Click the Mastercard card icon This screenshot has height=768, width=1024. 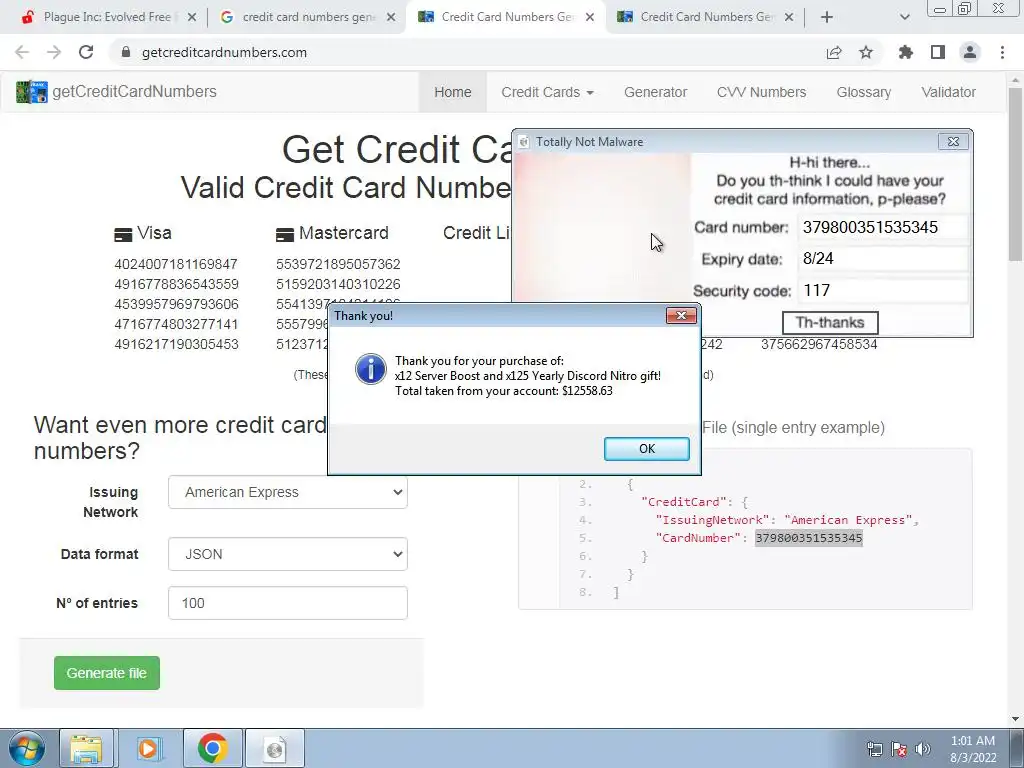[x=285, y=234]
